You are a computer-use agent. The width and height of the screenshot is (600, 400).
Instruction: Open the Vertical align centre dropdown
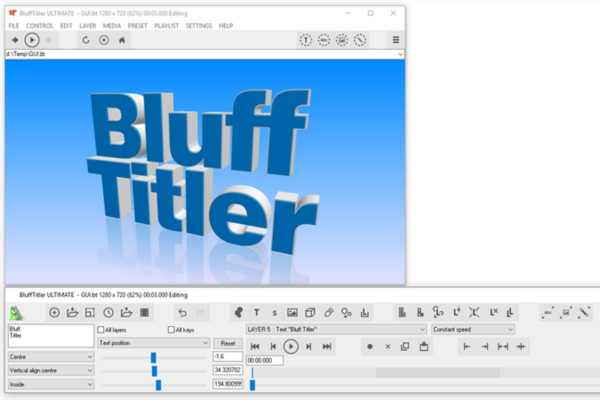click(x=51, y=371)
